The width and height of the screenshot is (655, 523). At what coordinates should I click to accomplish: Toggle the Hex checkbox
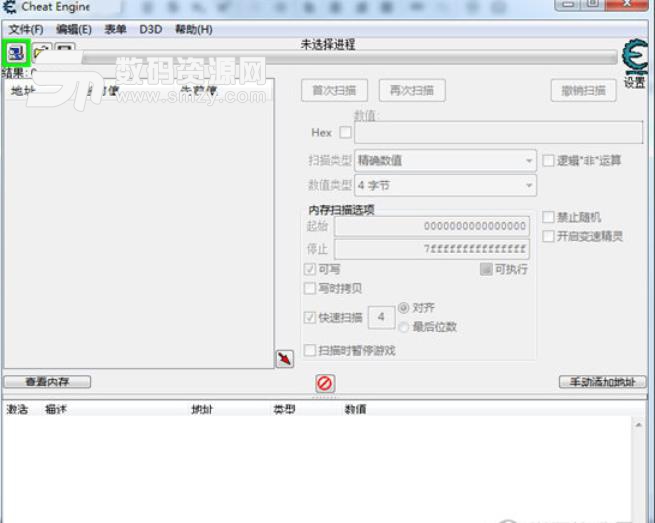(x=345, y=132)
